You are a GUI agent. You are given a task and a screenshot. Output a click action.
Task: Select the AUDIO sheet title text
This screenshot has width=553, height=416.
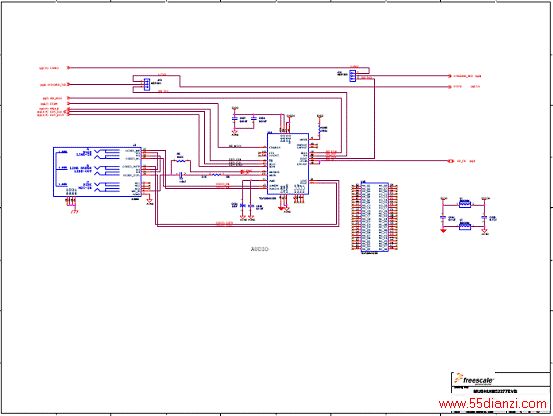[260, 249]
